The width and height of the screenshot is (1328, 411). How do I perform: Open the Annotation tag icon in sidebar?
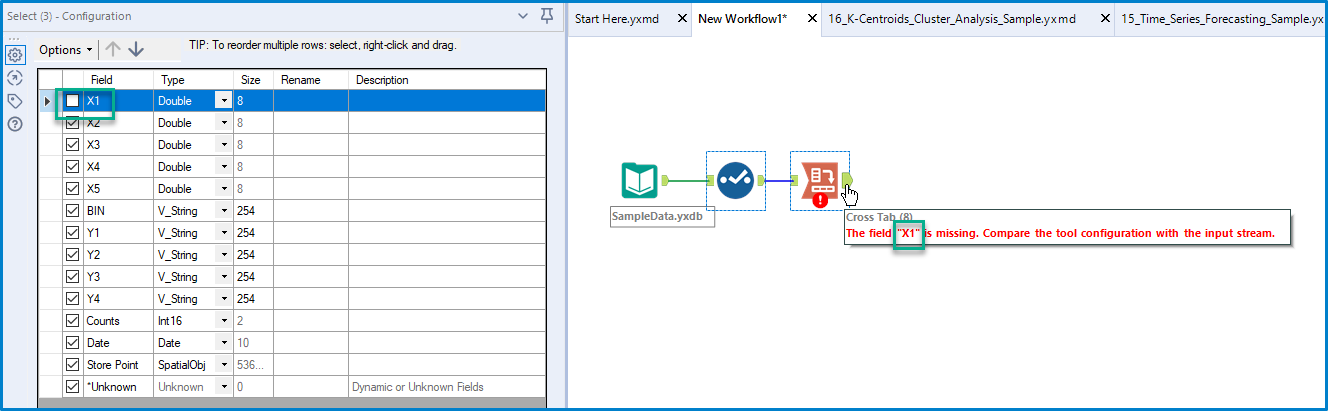click(15, 100)
